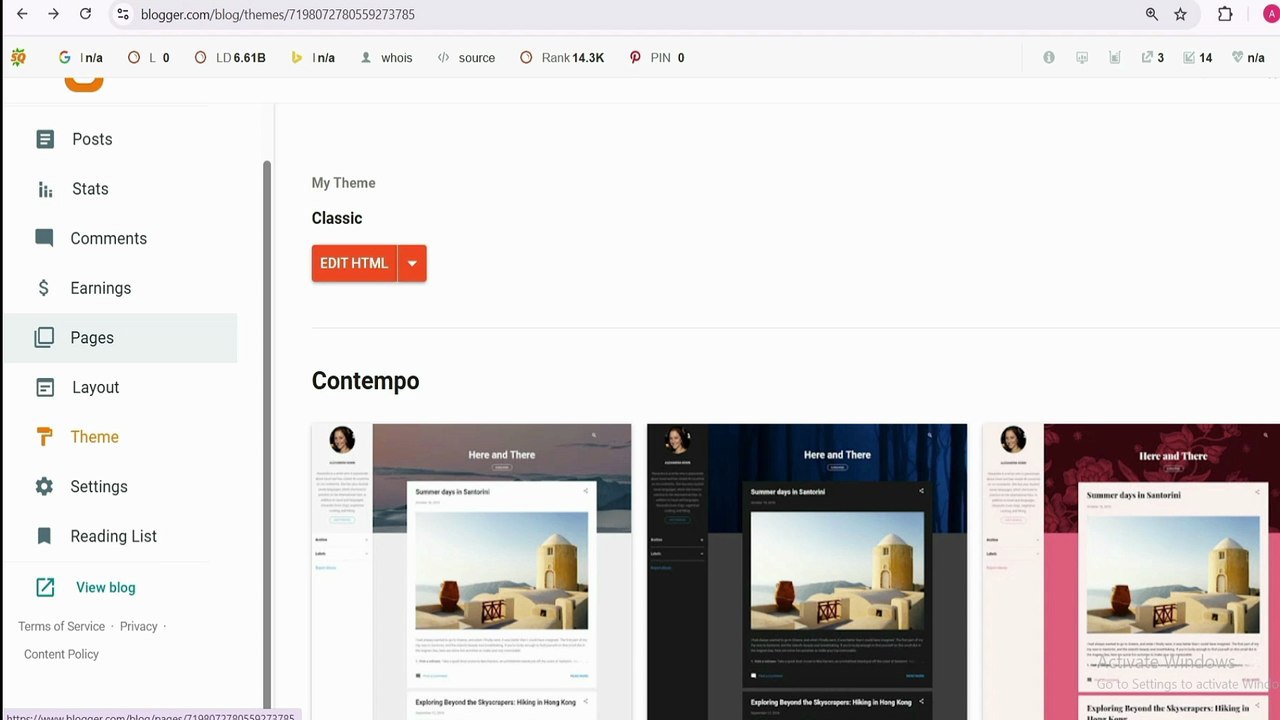
Task: Open the external links icon showing 3
Action: tap(1153, 58)
